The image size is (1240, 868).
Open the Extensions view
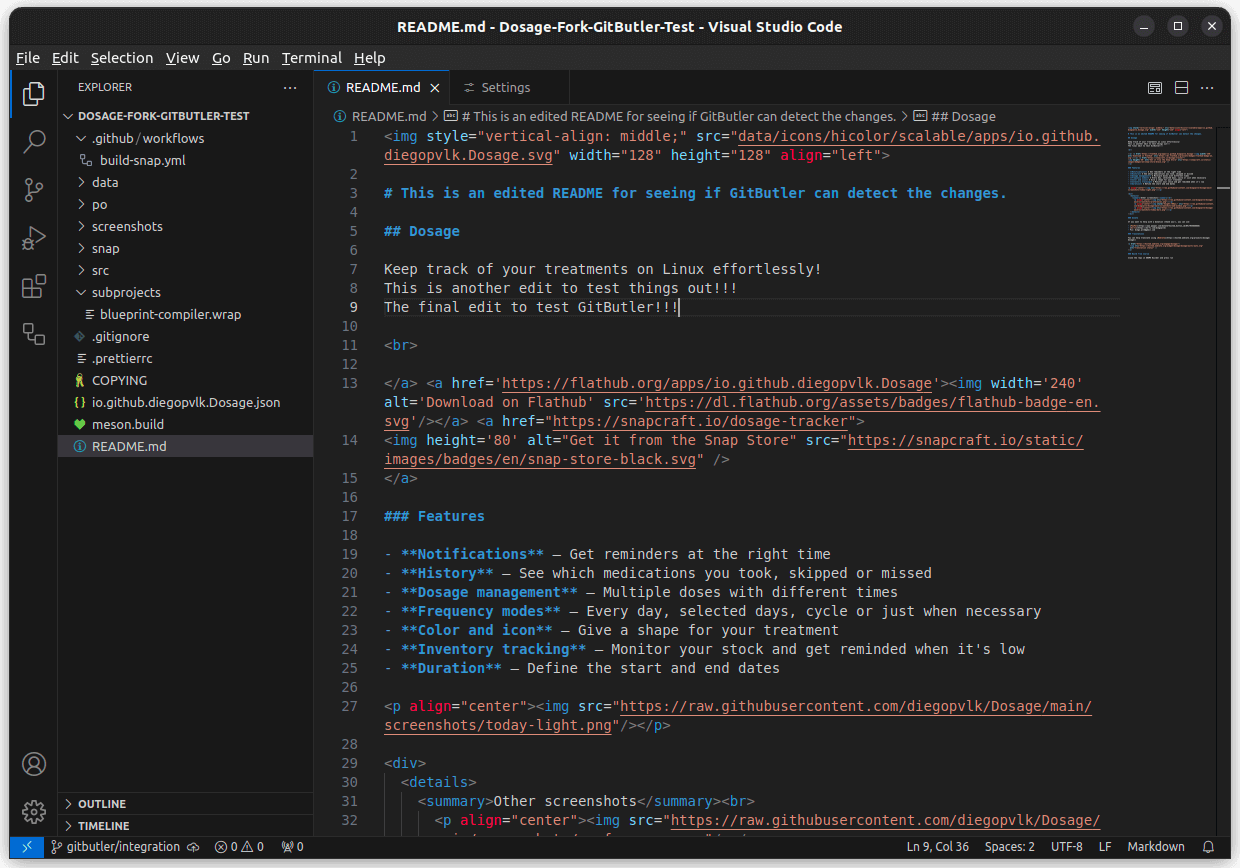pos(34,286)
